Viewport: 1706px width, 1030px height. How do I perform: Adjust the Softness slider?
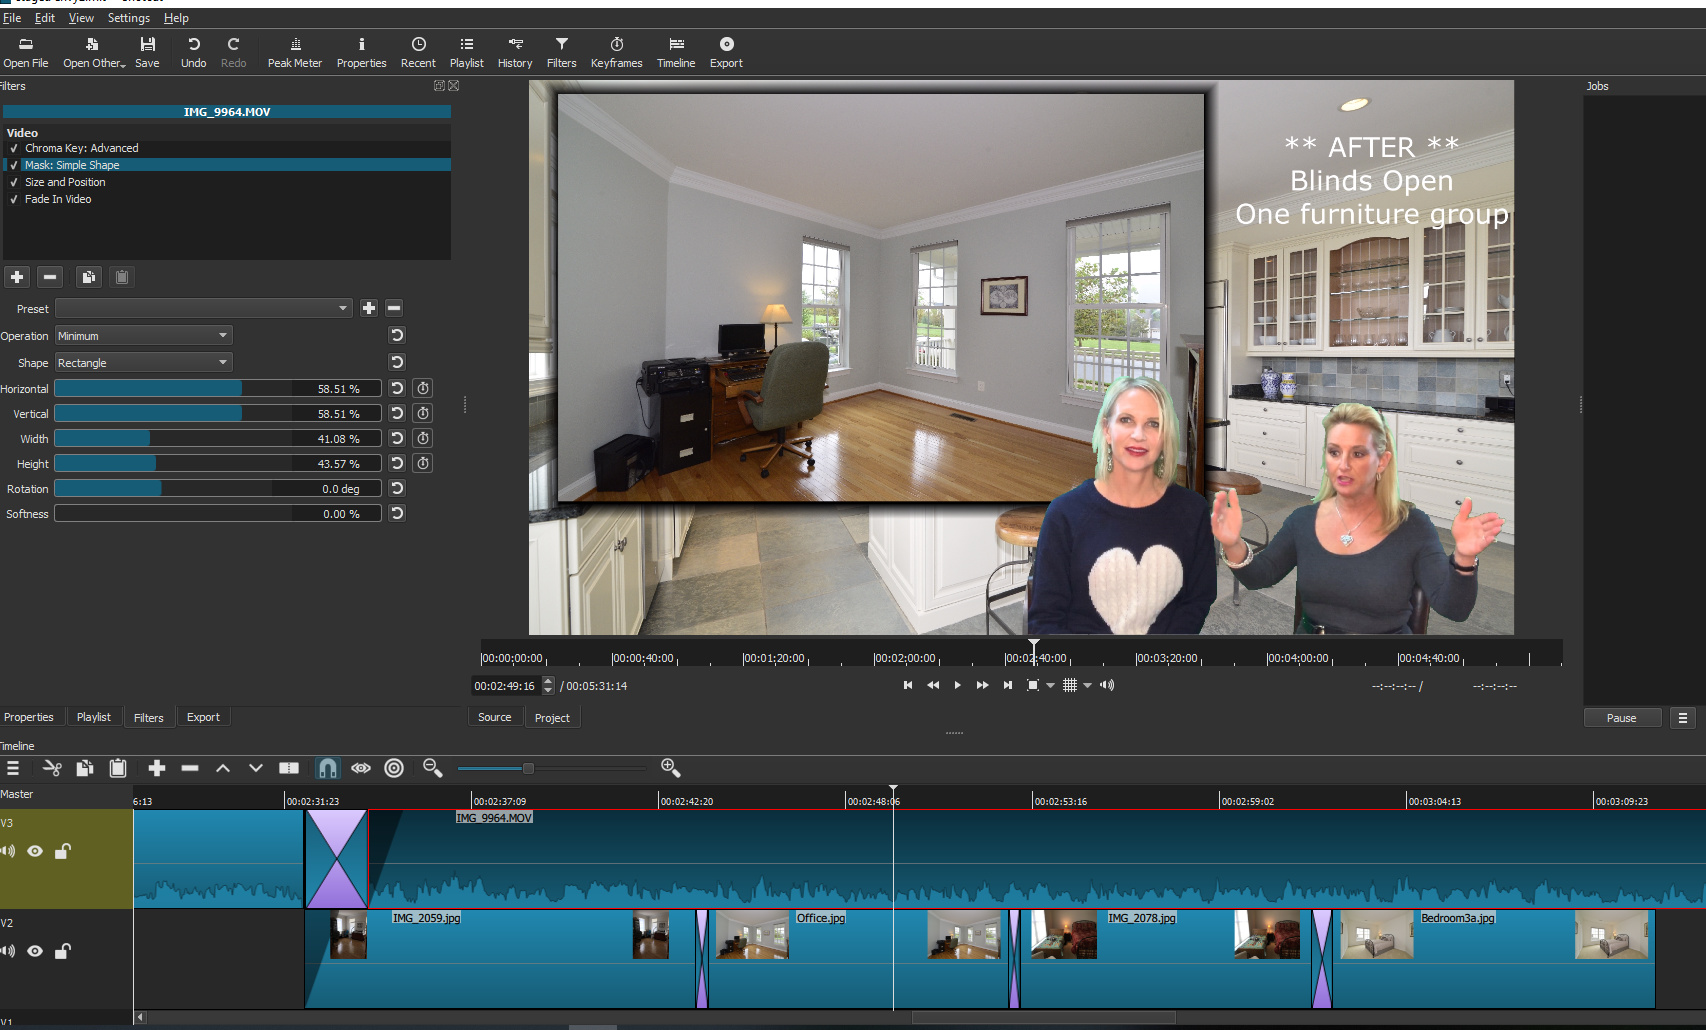pyautogui.click(x=218, y=513)
